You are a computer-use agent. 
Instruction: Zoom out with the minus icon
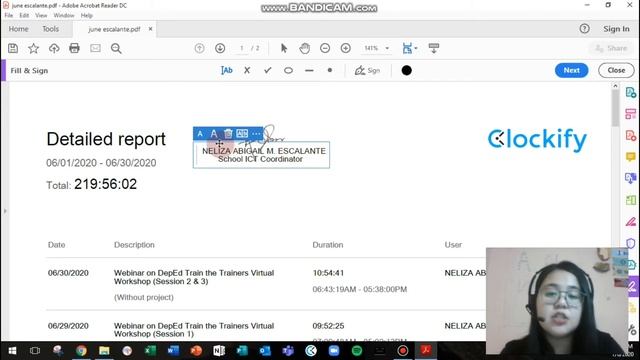pyautogui.click(x=325, y=48)
